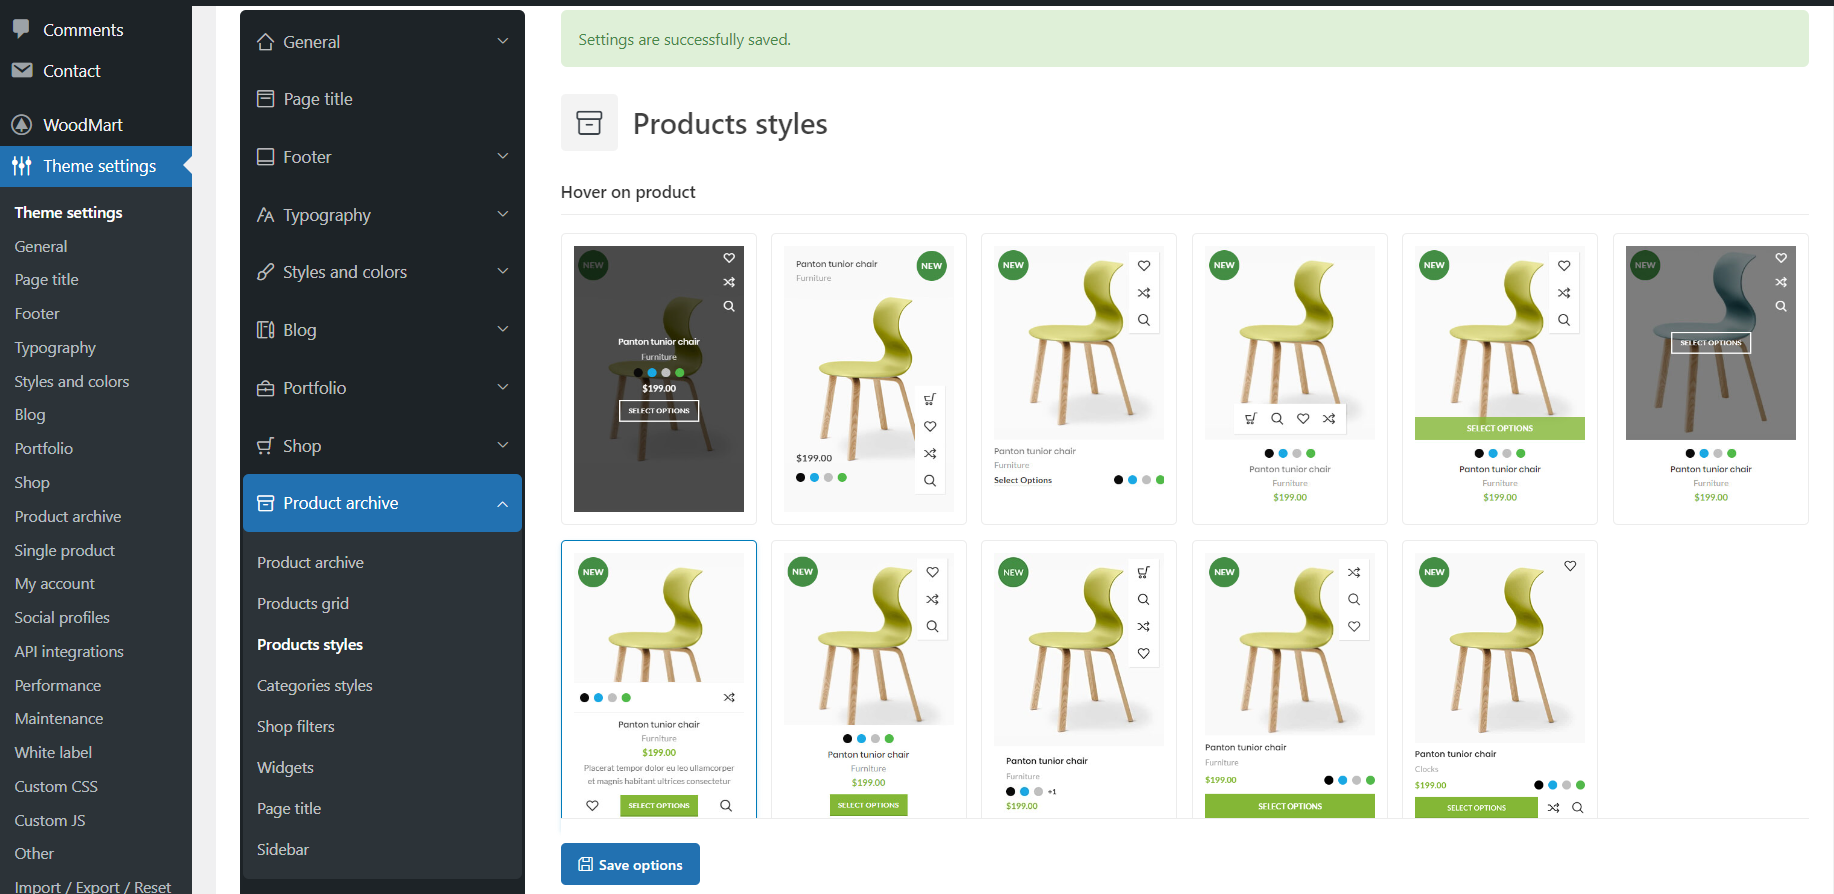
Task: Select hover style with title above the chair
Action: tap(869, 379)
